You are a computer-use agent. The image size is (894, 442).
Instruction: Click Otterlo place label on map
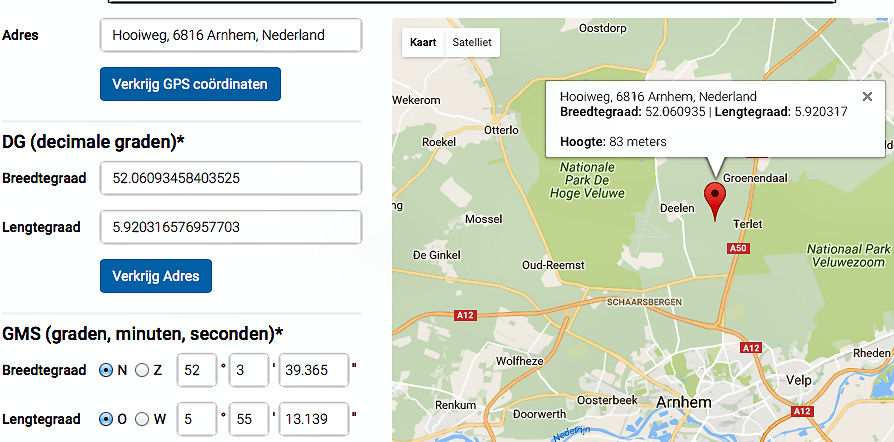coord(501,130)
